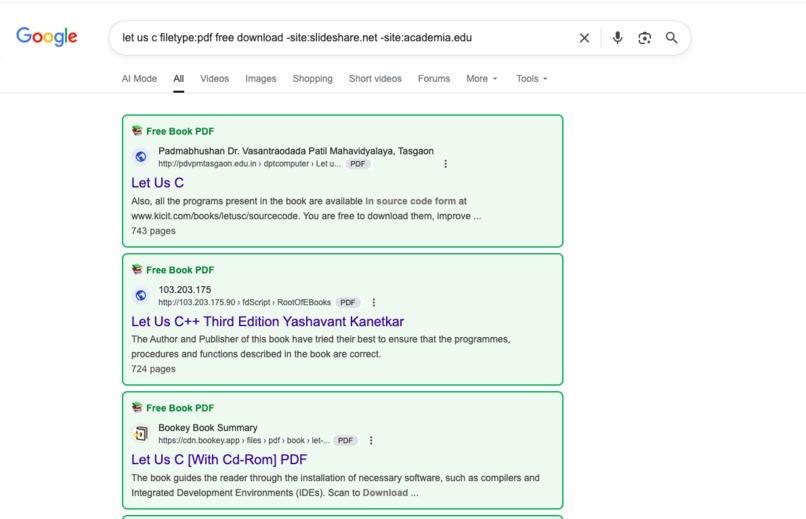Click globe favicon of 103.203.175 result
Screen dimensions: 806x519
click(x=141, y=295)
